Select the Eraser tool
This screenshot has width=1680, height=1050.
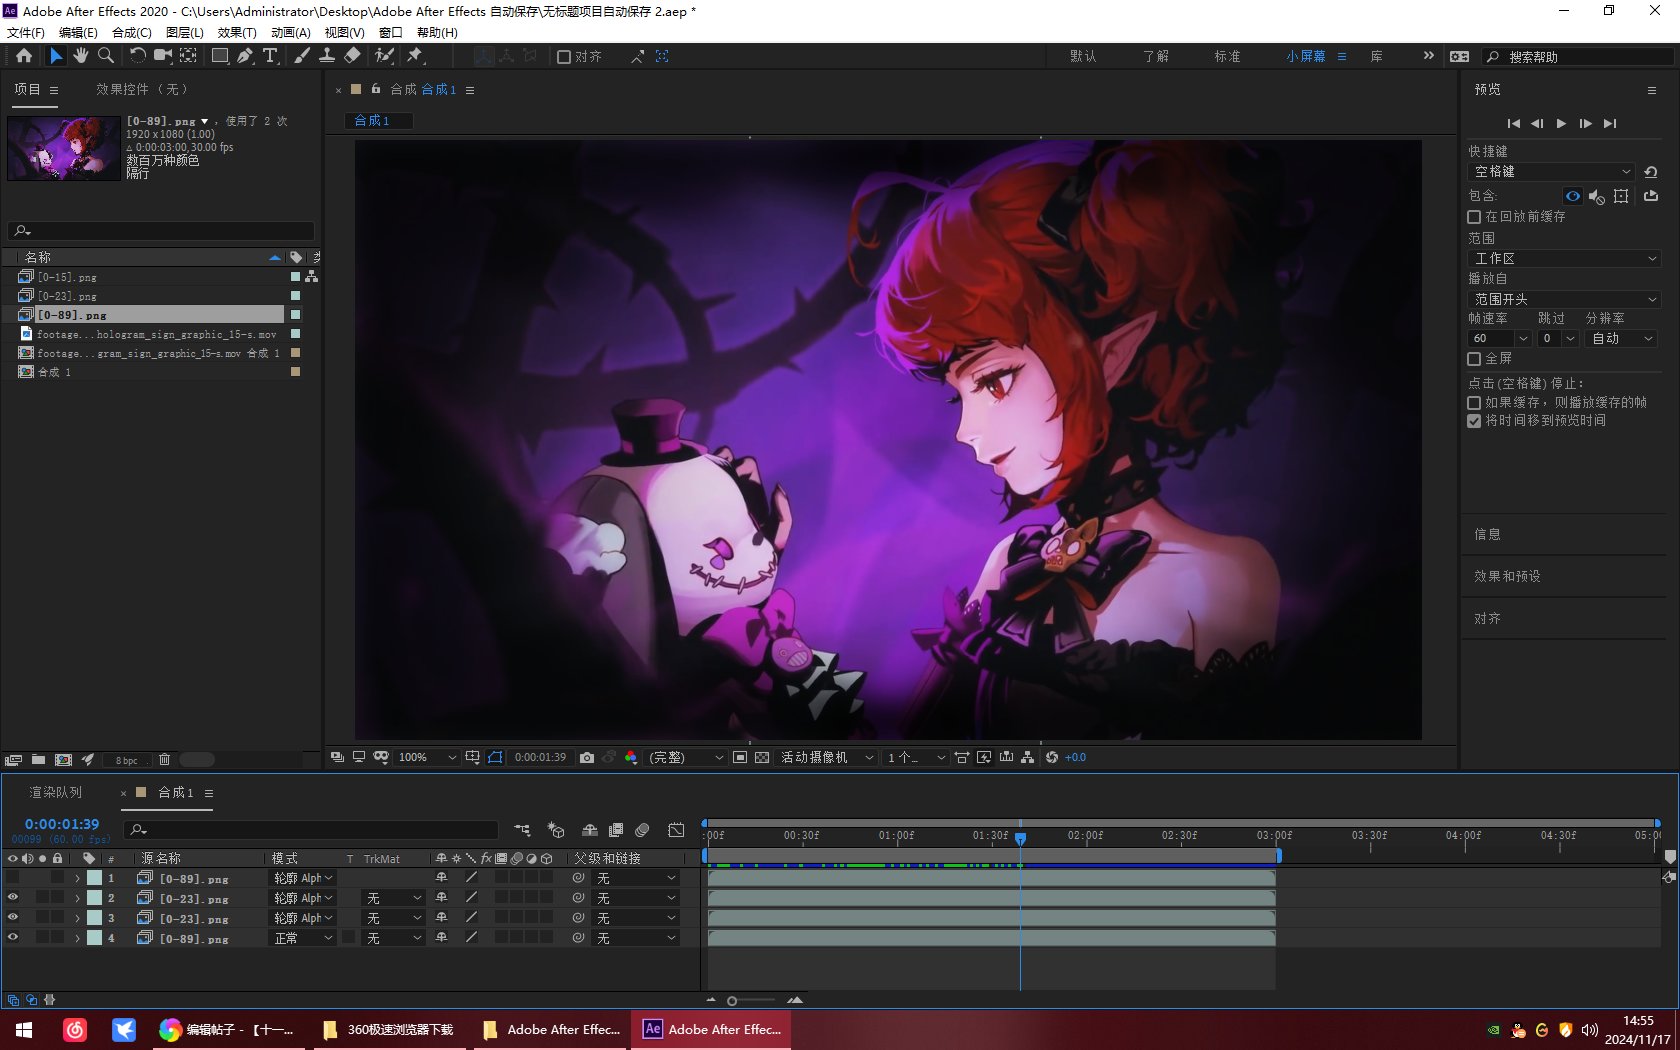(x=352, y=56)
